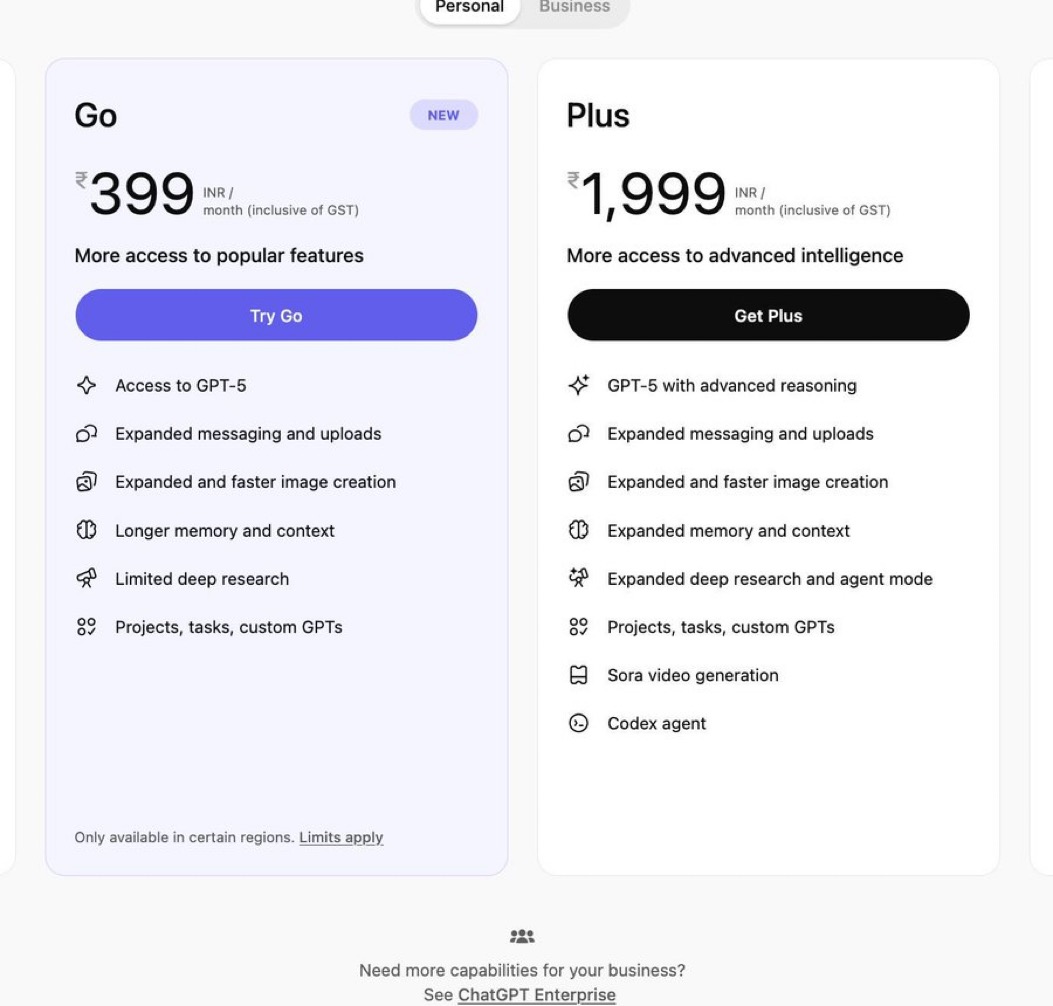Click the Codex agent icon

point(578,723)
